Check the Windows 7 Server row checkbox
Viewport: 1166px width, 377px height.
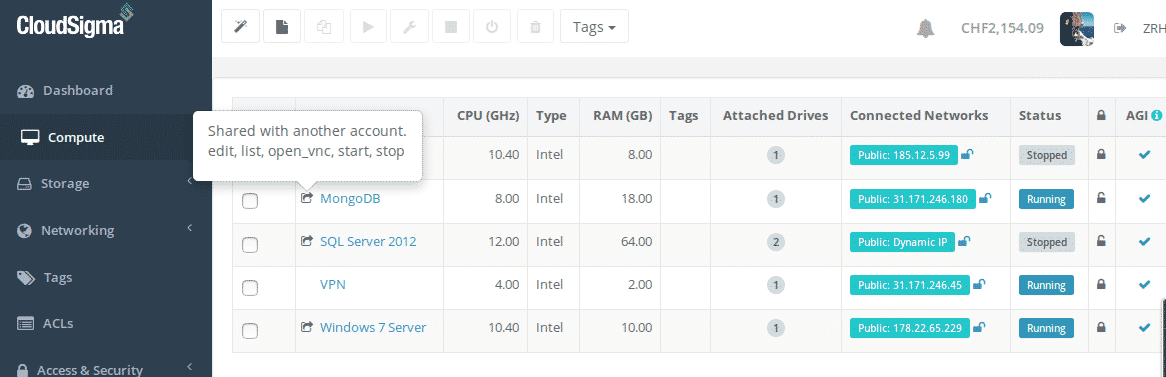pyautogui.click(x=251, y=331)
